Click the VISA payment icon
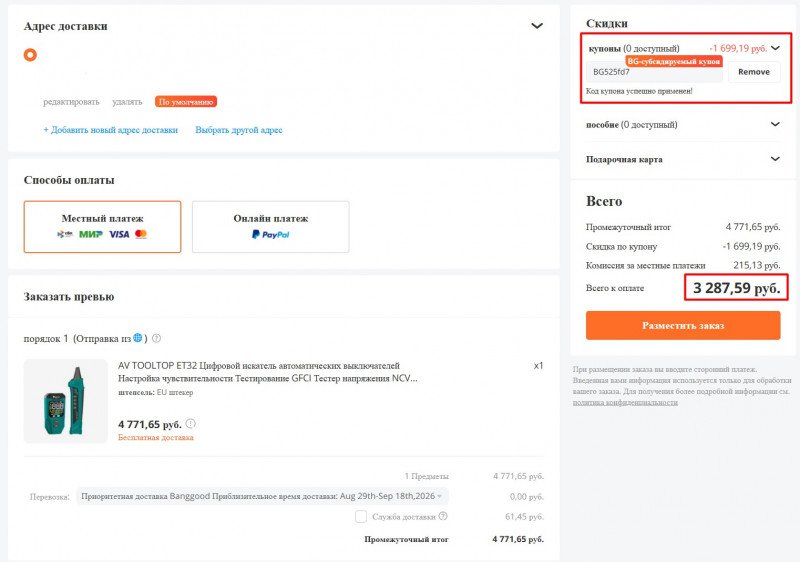800x562 pixels. 119,234
